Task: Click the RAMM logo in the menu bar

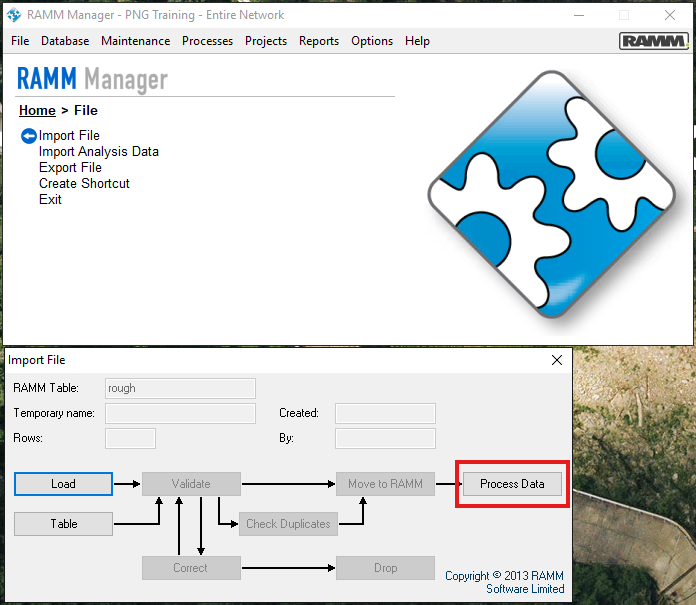Action: click(x=654, y=41)
